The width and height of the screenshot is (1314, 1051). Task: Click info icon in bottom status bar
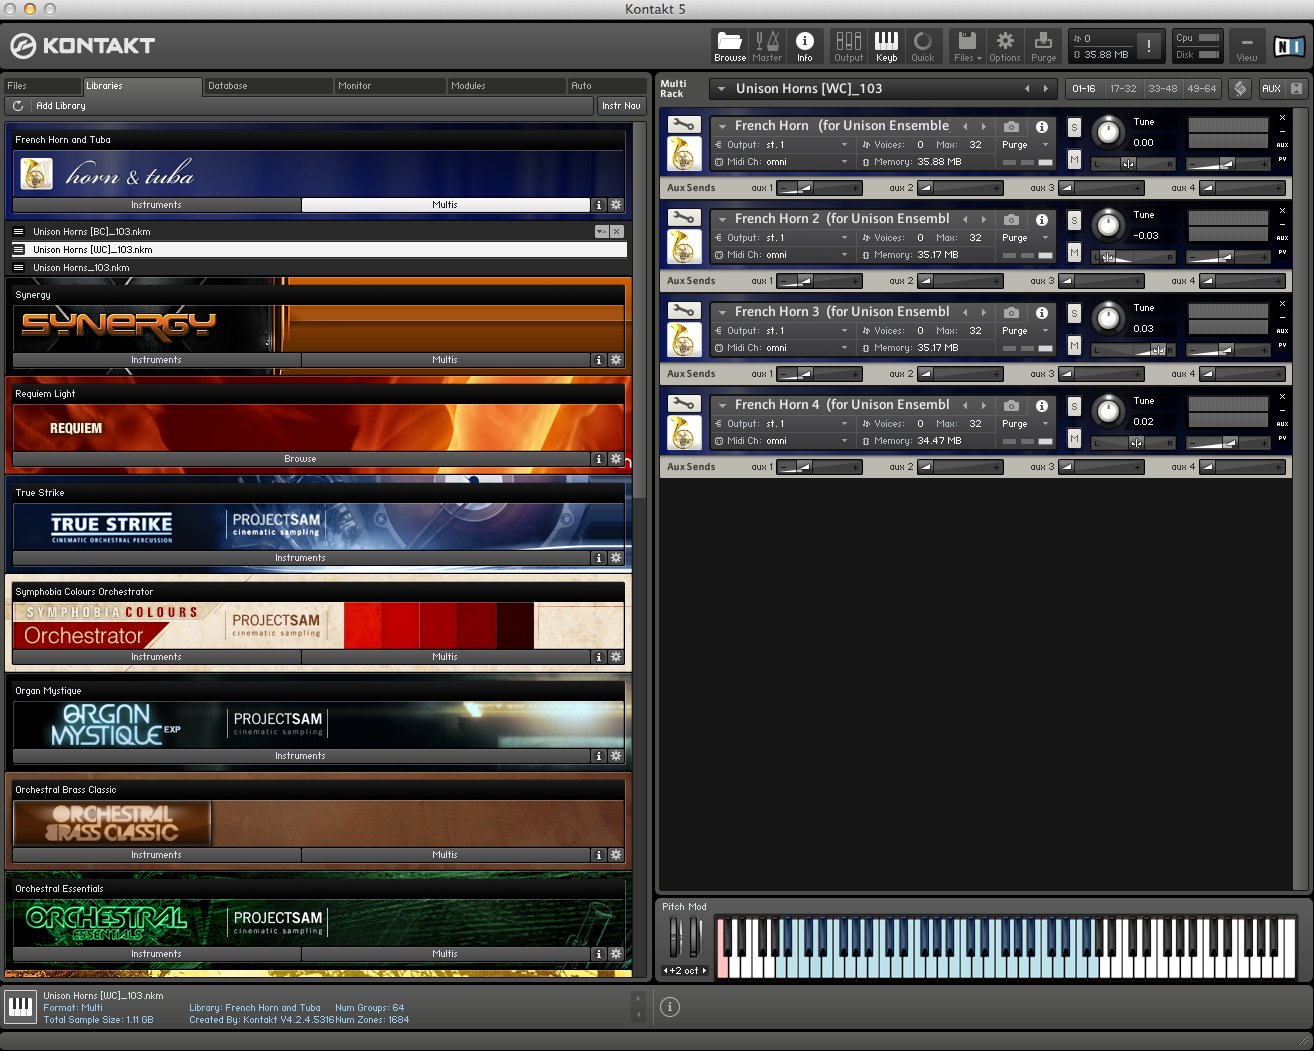tap(670, 1007)
